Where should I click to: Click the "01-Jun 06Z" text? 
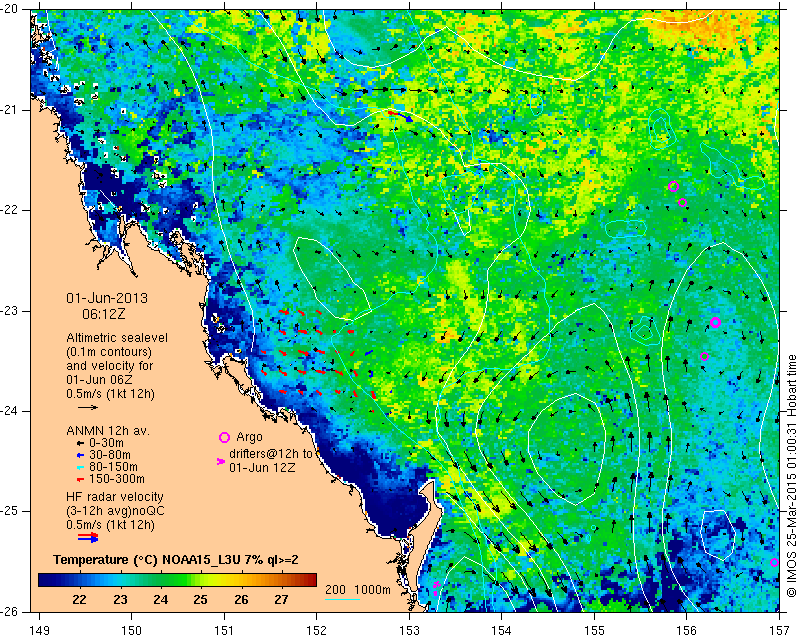point(99,380)
